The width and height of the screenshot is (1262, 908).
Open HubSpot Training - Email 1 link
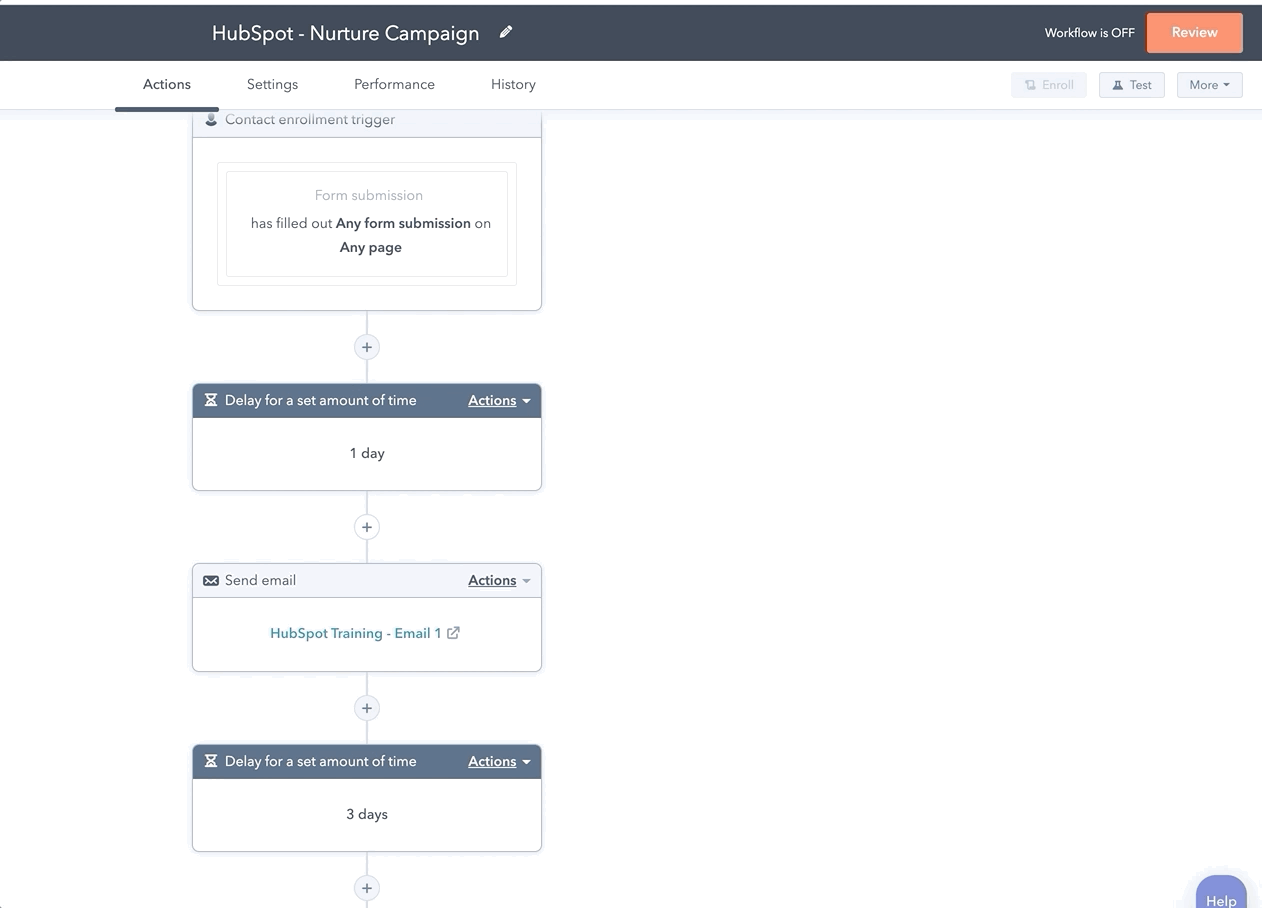coord(355,633)
